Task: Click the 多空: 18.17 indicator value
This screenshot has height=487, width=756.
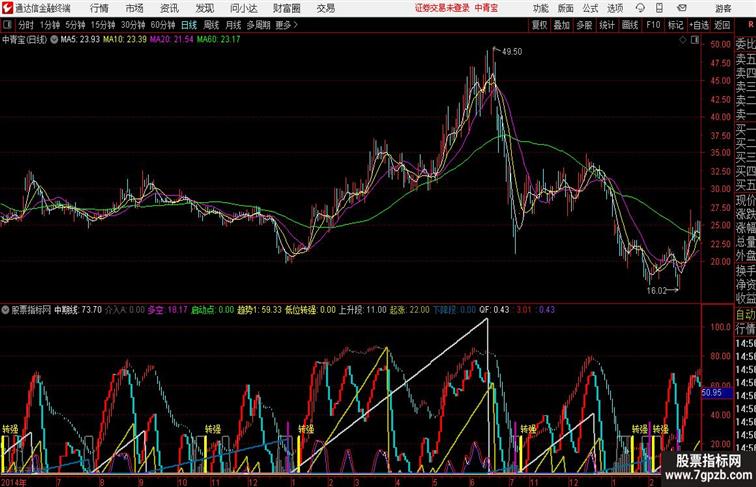Action: [167, 310]
